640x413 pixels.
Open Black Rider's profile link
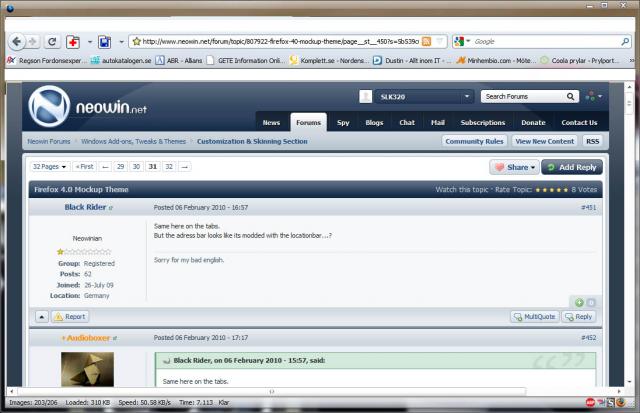(x=85, y=207)
